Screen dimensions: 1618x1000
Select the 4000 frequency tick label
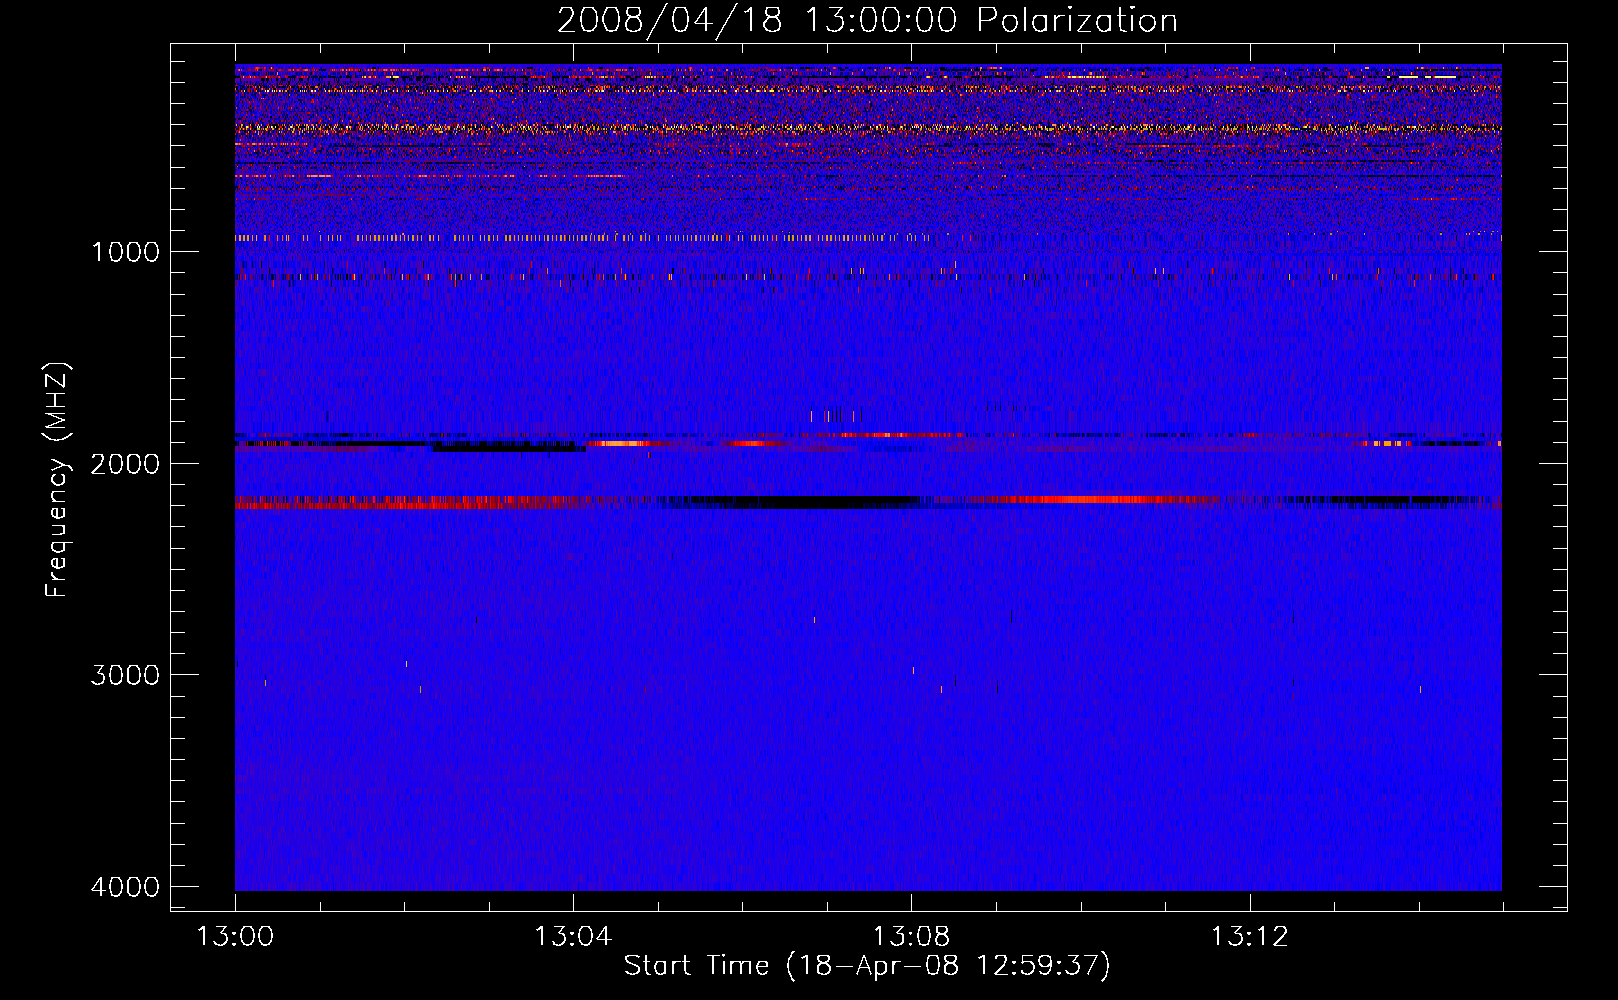click(x=125, y=887)
